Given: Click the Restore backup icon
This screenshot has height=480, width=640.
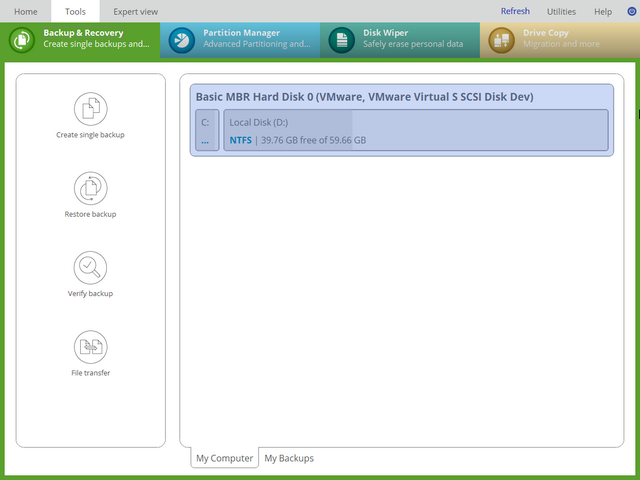Looking at the screenshot, I should coord(90,188).
